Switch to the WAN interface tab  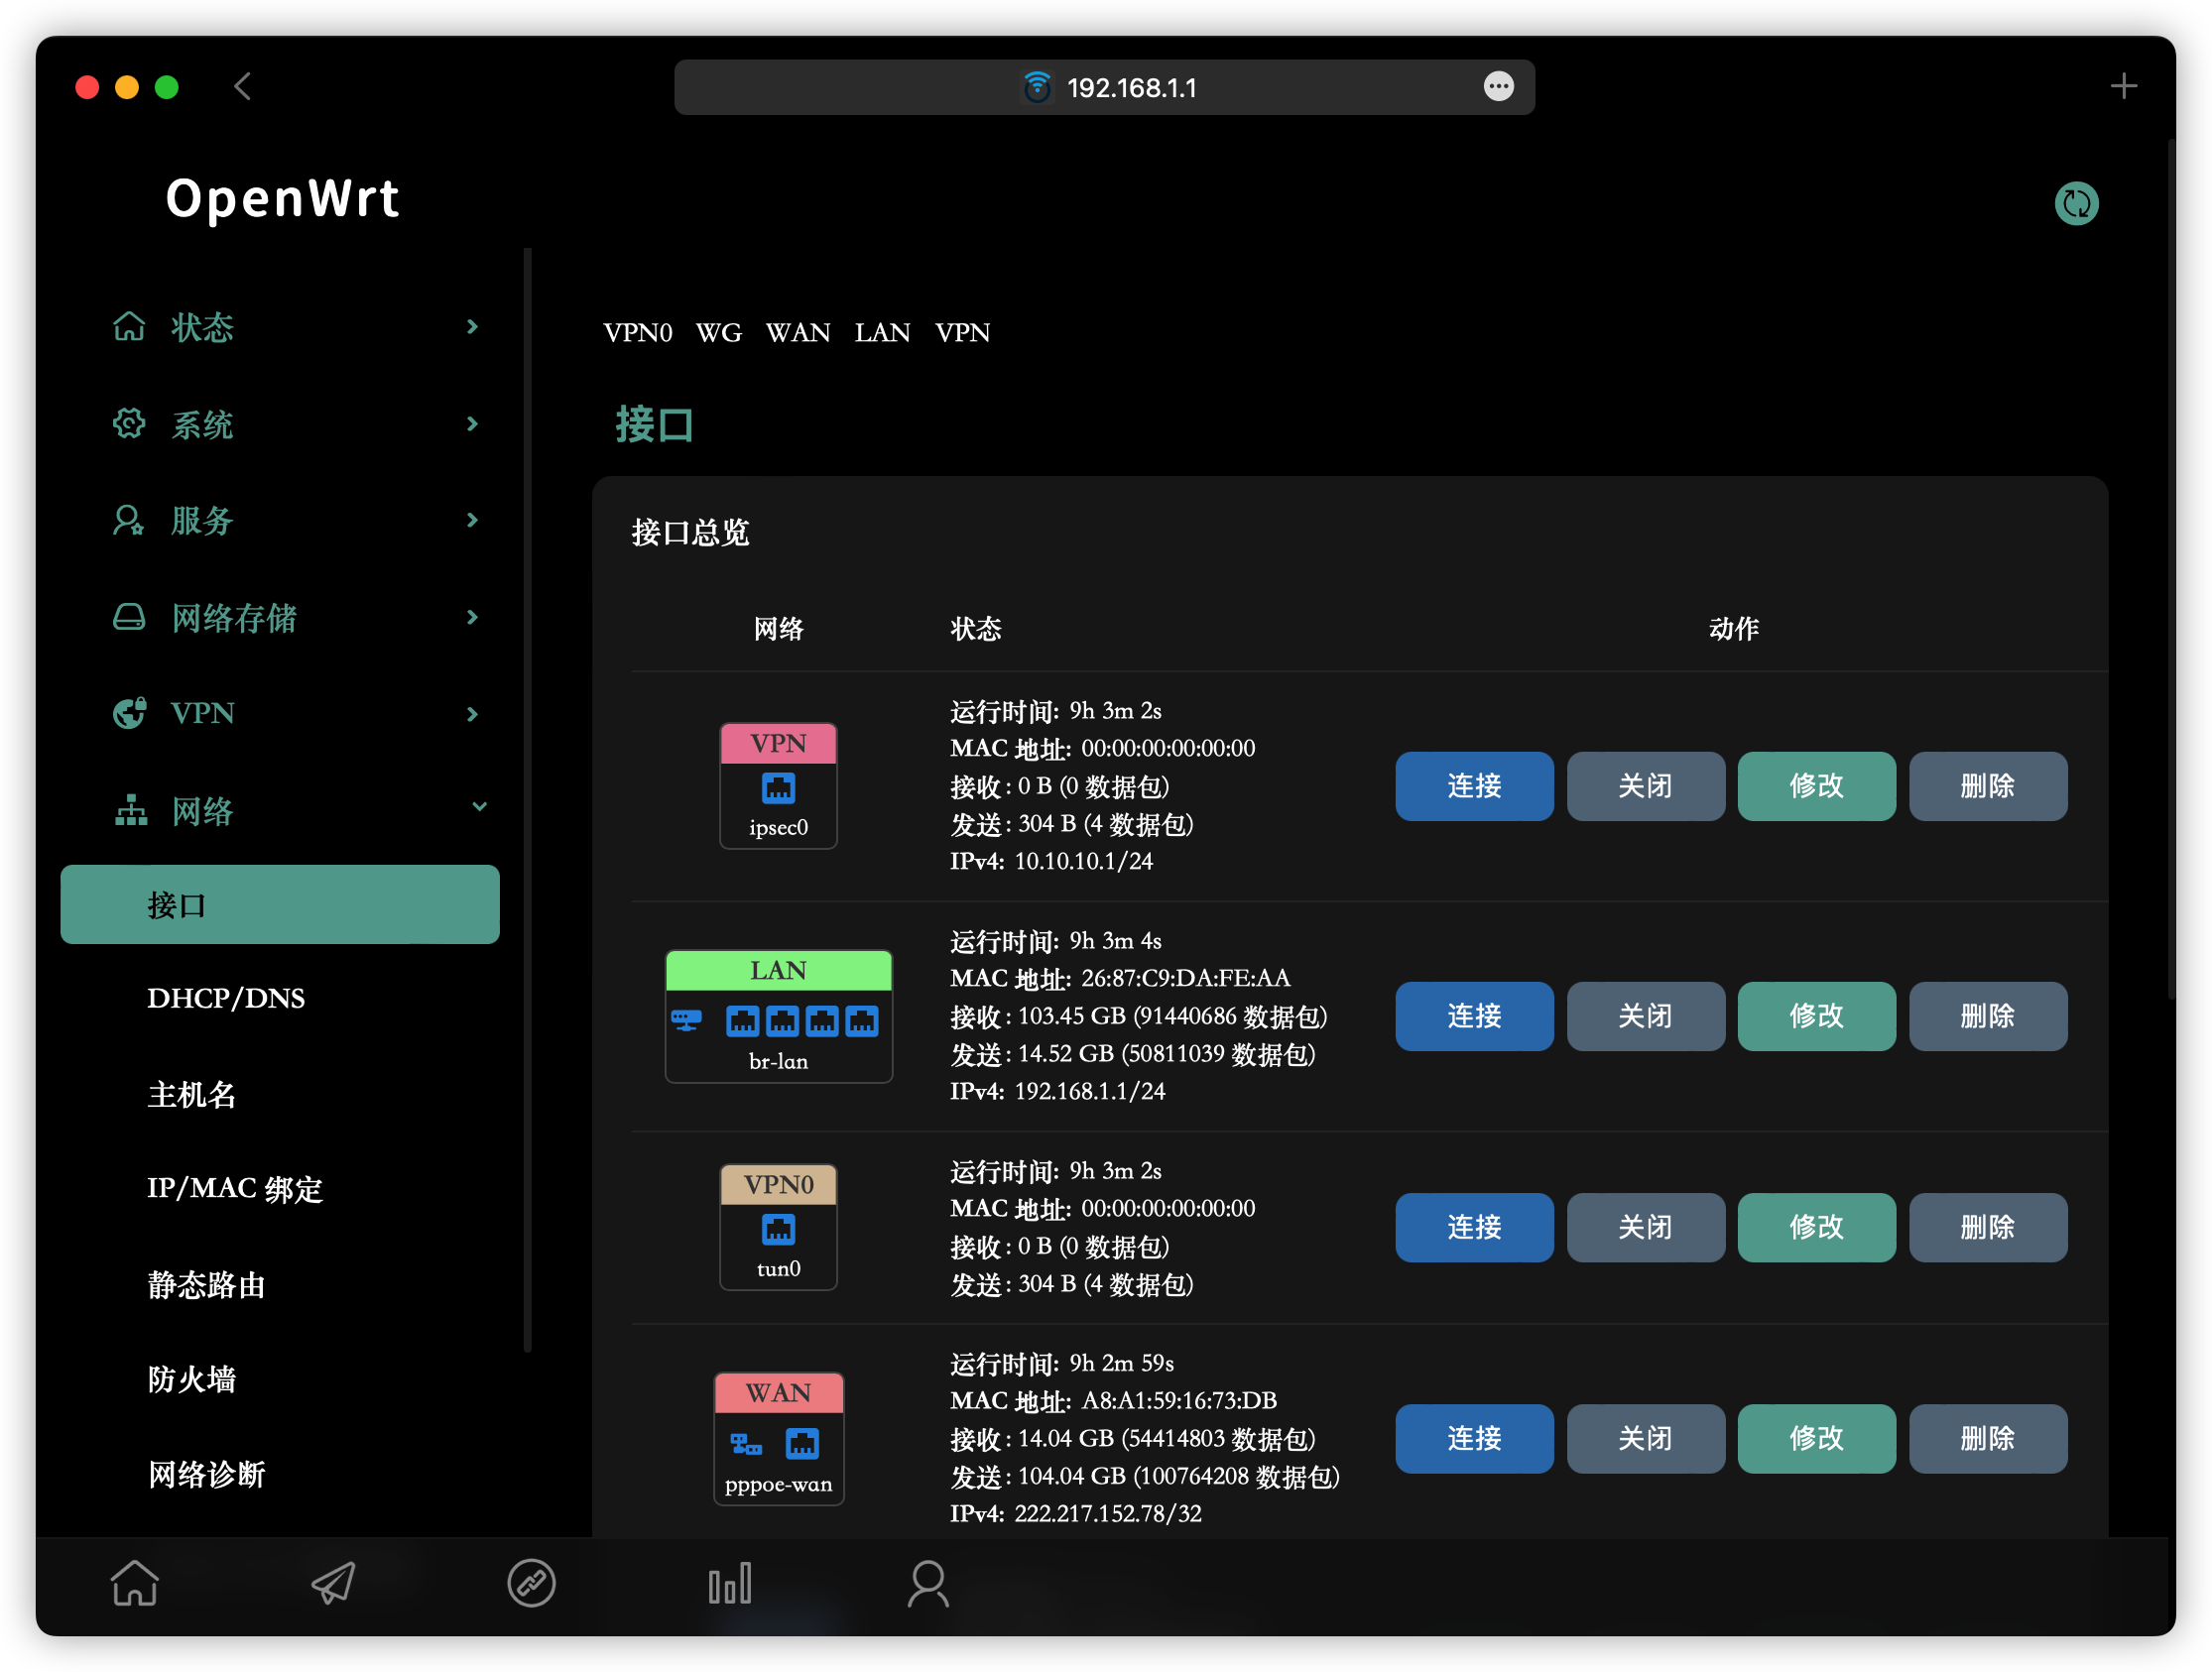(797, 332)
